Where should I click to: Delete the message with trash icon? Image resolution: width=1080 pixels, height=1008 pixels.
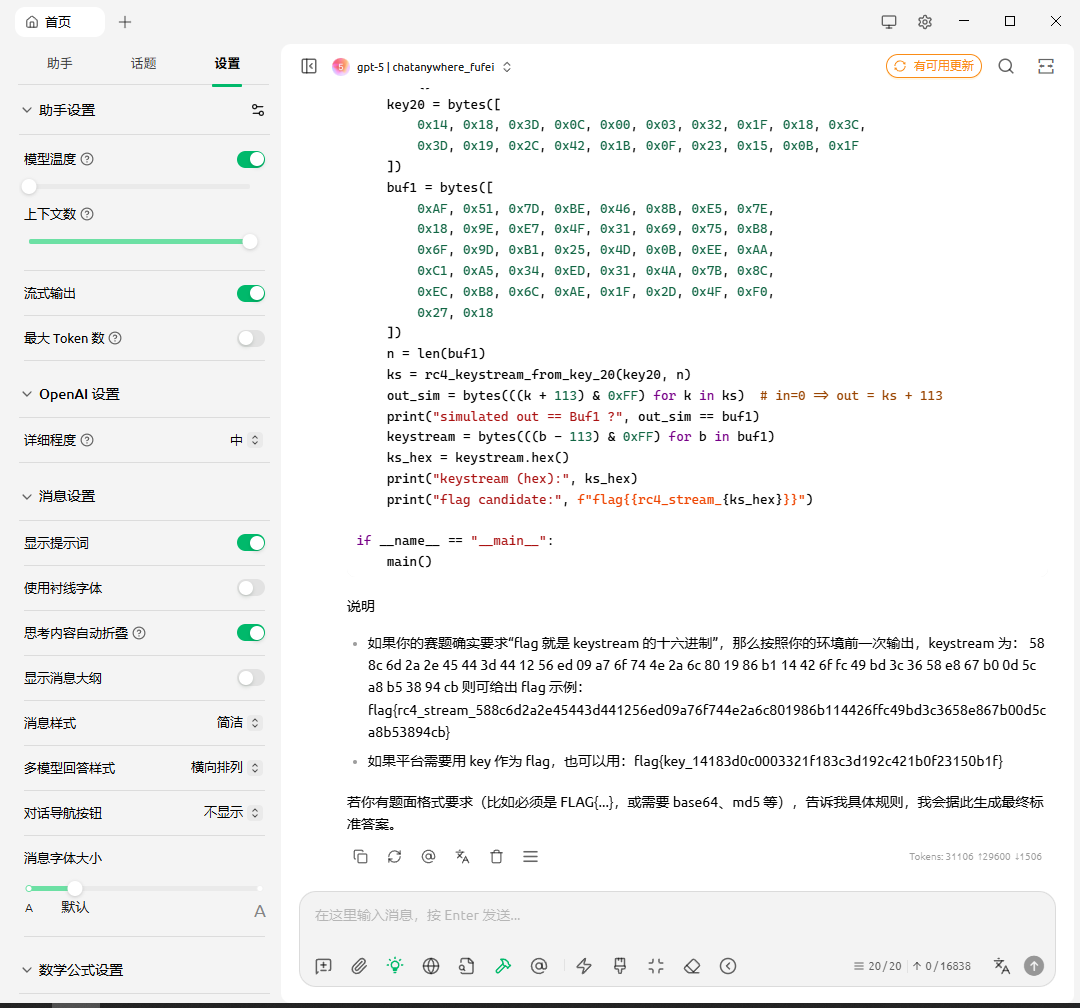click(496, 856)
